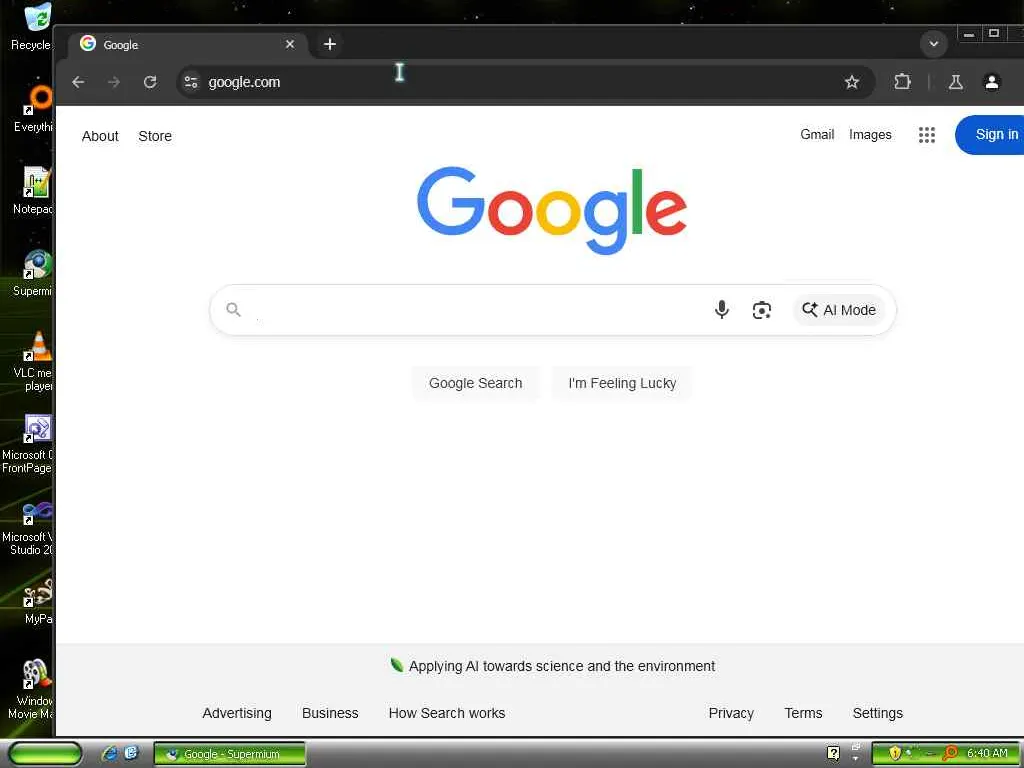Select the Recycle Bin desktop icon
The image size is (1024, 768).
(x=31, y=27)
